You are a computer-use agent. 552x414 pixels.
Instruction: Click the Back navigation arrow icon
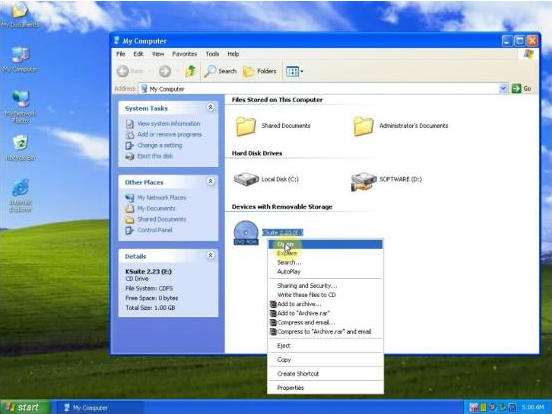tap(123, 71)
